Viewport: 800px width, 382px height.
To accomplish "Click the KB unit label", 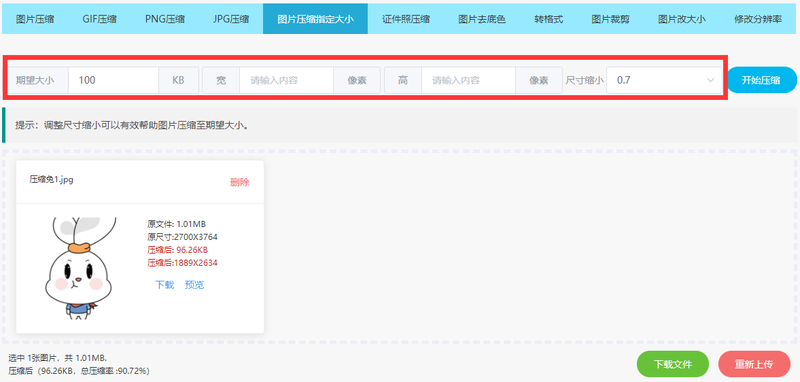I will coord(179,80).
